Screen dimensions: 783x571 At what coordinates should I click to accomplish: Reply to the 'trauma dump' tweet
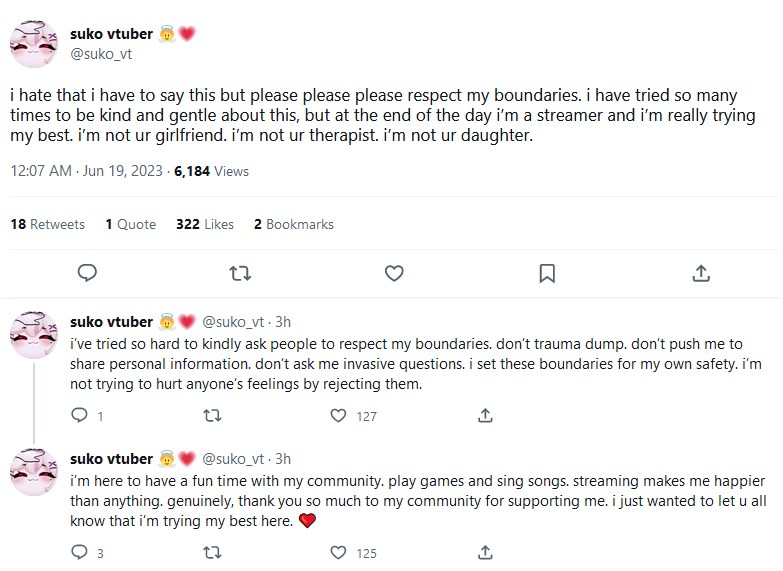pos(80,415)
